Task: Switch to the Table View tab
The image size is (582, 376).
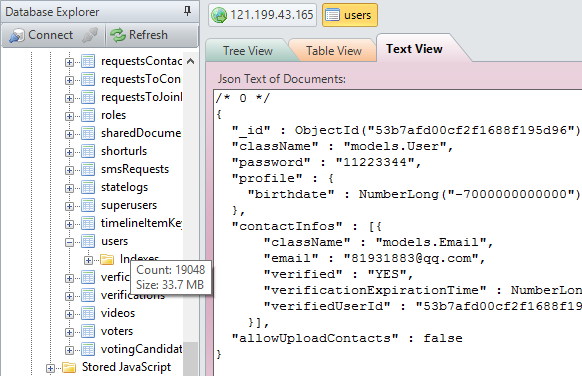Action: point(333,51)
